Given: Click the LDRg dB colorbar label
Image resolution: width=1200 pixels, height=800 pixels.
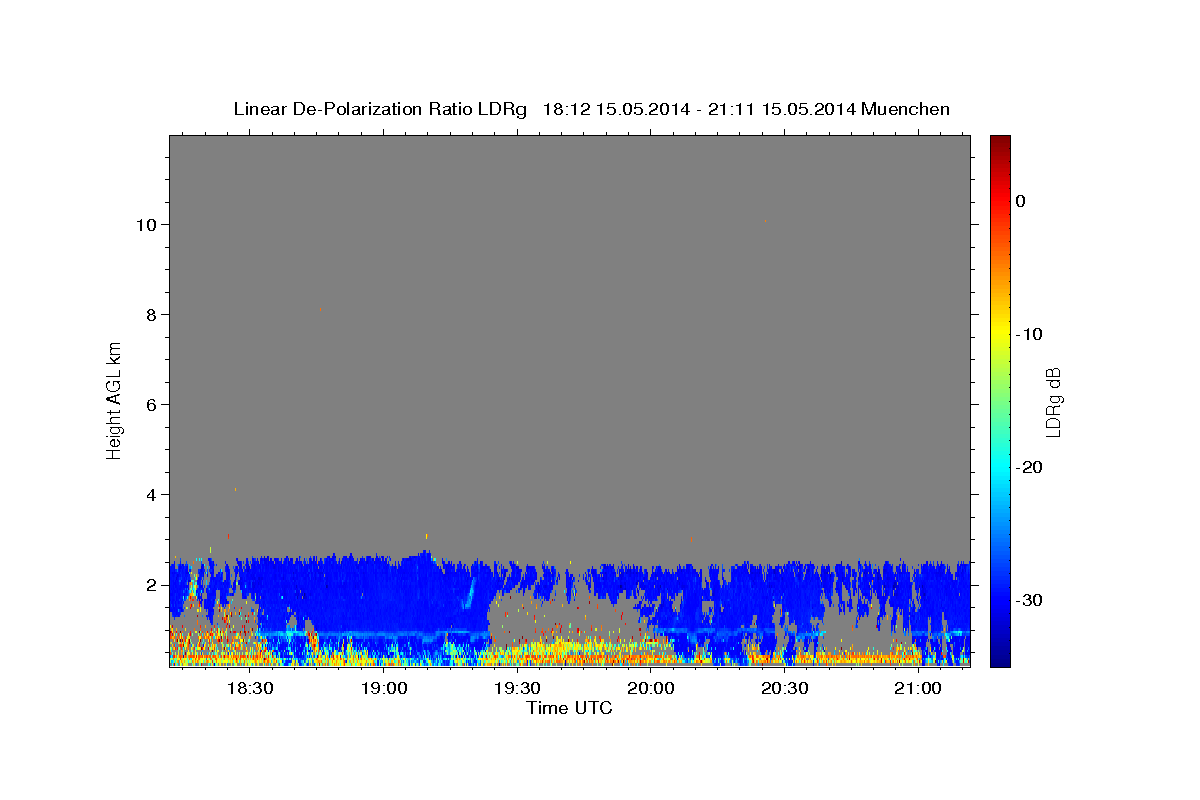Looking at the screenshot, I should tap(1053, 401).
